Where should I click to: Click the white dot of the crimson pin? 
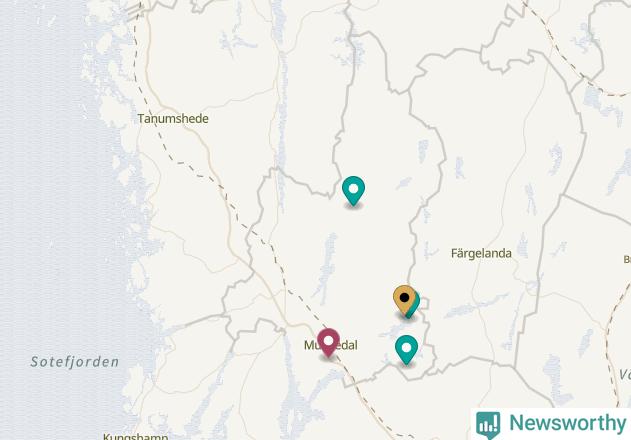pos(328,341)
